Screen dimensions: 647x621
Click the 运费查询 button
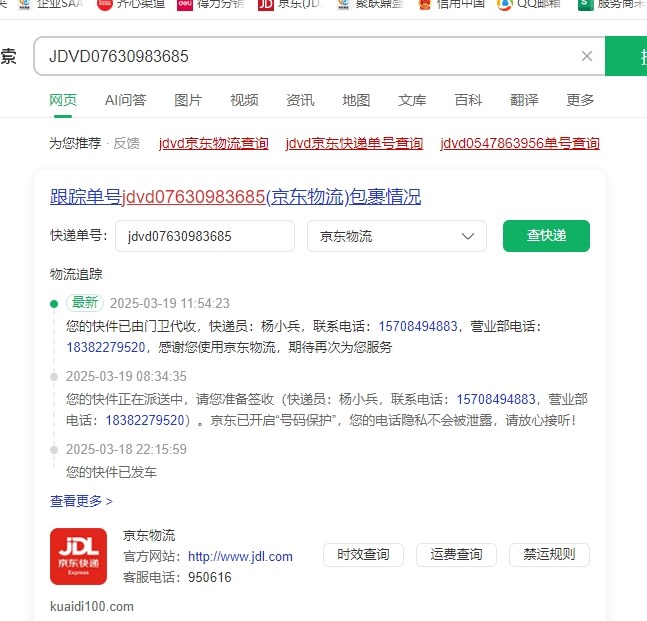pyautogui.click(x=456, y=555)
